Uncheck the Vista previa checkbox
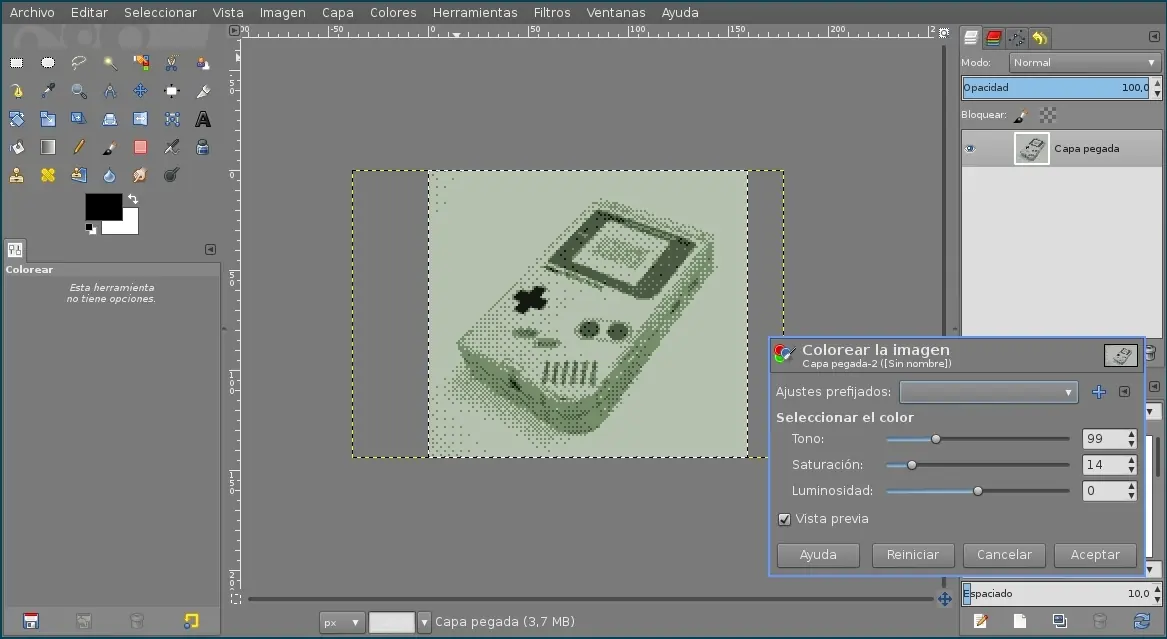The height and width of the screenshot is (639, 1167). pos(784,519)
